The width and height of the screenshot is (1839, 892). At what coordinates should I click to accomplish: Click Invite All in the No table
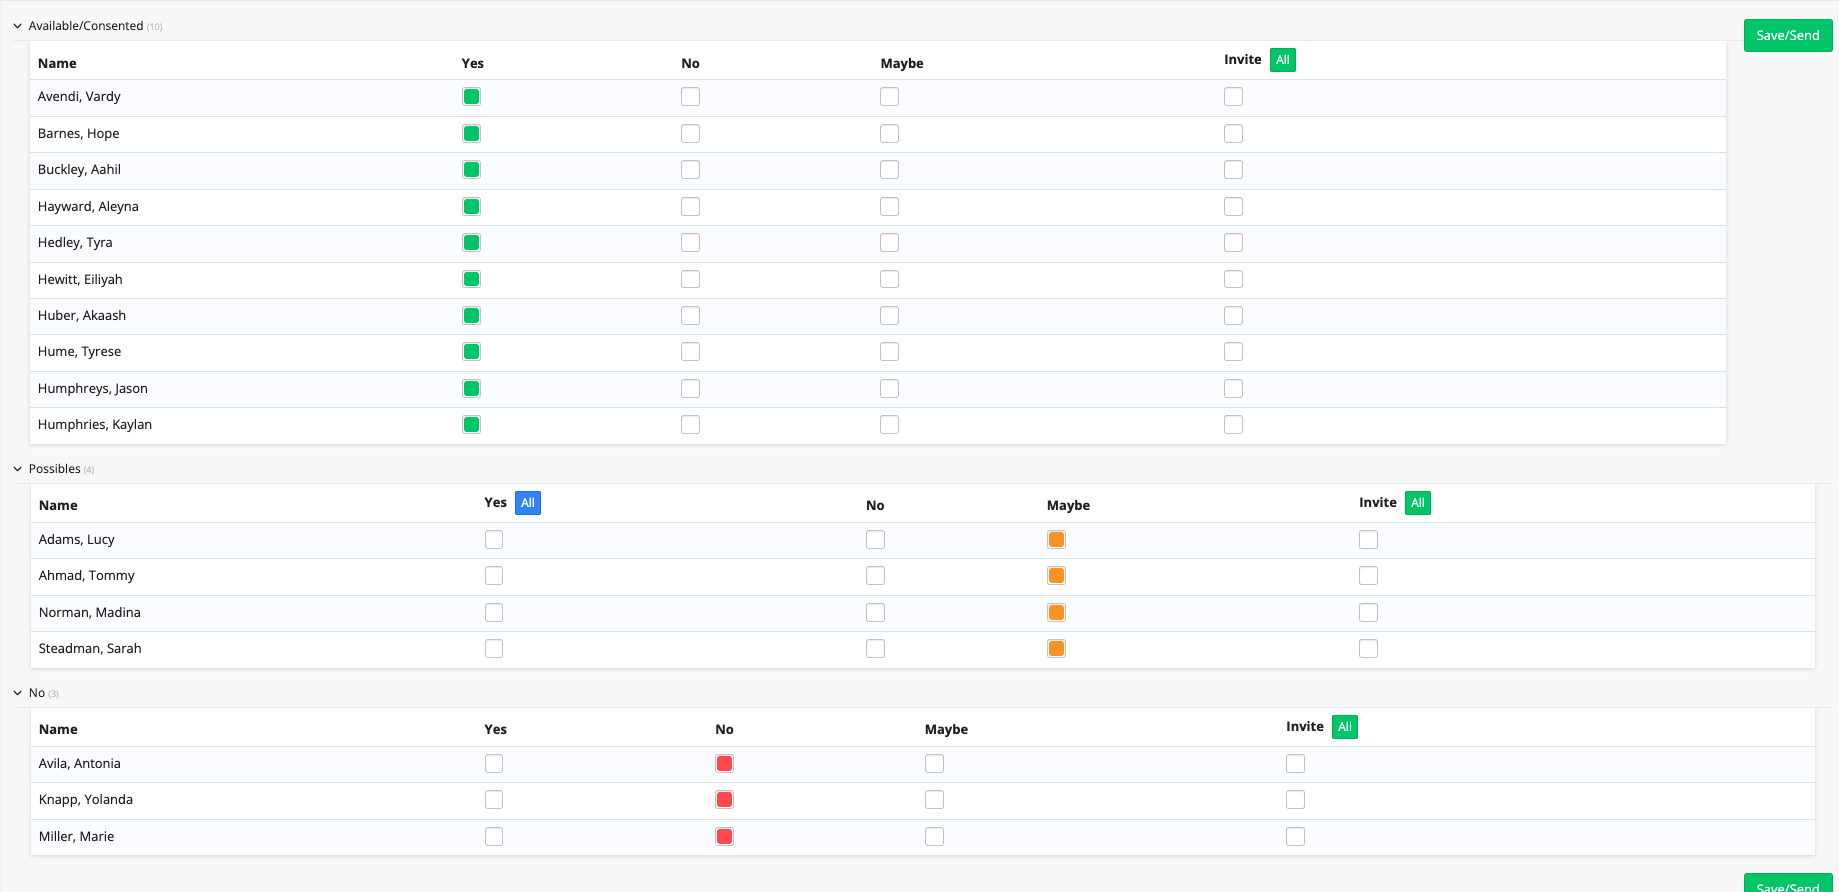tap(1344, 727)
